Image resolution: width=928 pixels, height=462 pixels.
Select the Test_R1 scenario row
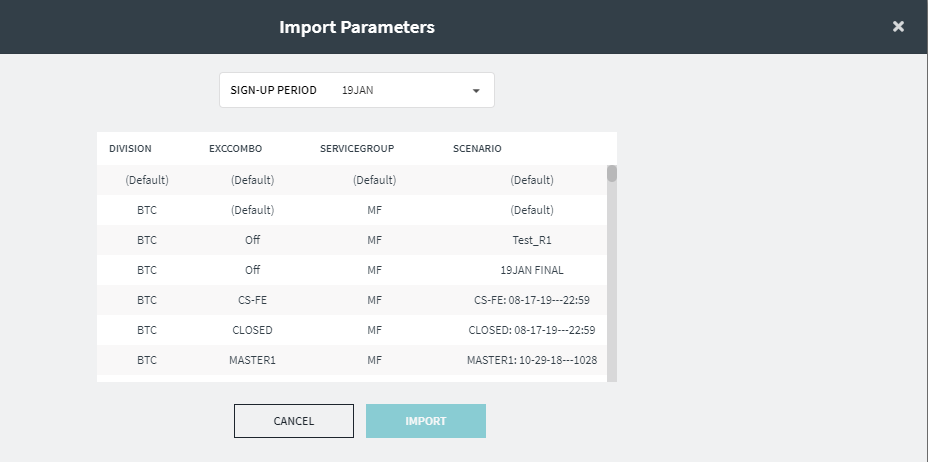(x=352, y=240)
